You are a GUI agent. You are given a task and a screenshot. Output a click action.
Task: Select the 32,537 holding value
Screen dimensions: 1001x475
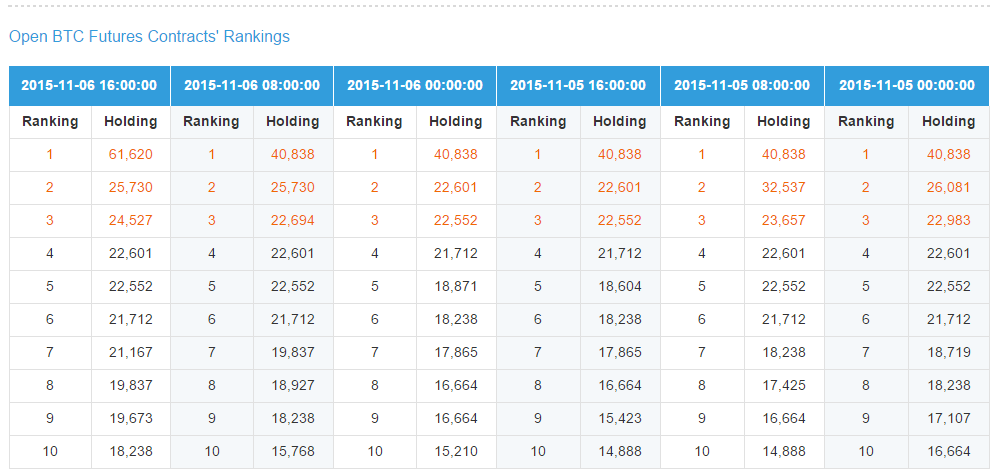[784, 188]
